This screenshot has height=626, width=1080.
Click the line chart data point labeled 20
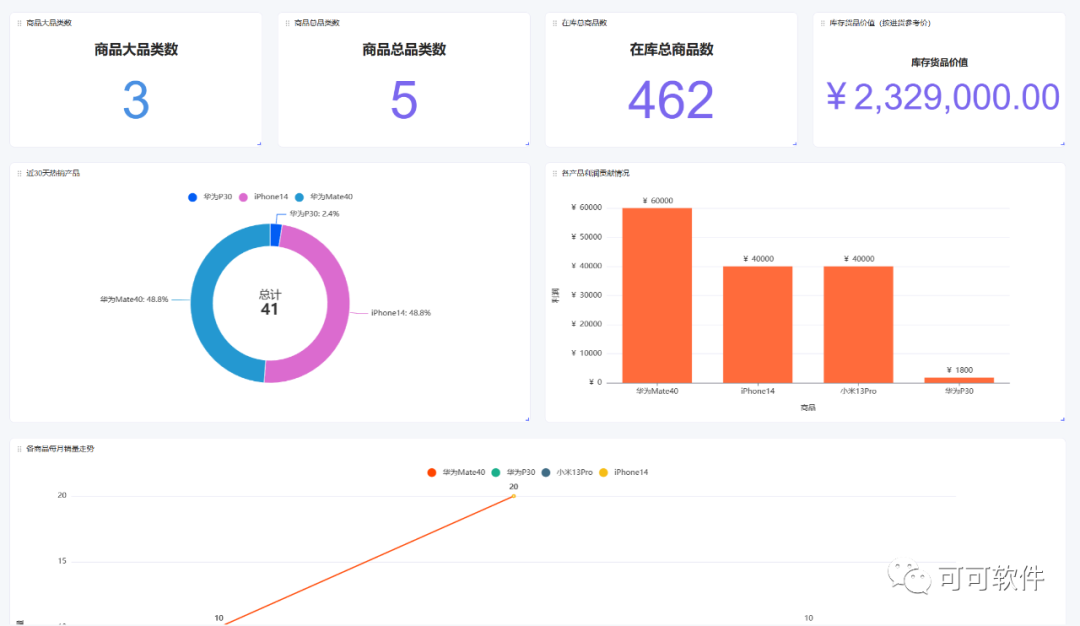[513, 496]
